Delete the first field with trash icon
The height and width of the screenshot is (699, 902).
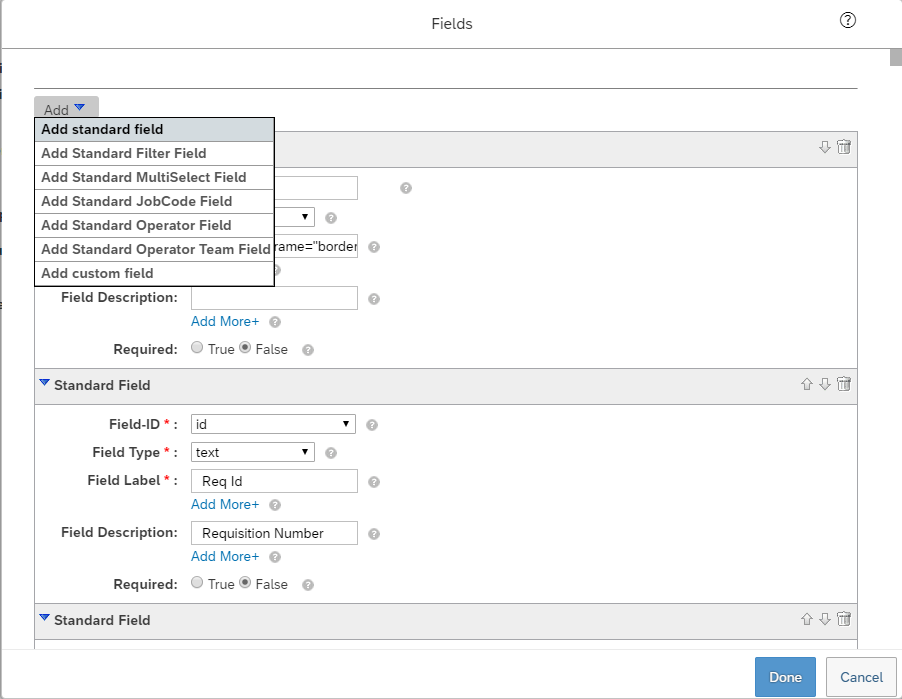(844, 147)
